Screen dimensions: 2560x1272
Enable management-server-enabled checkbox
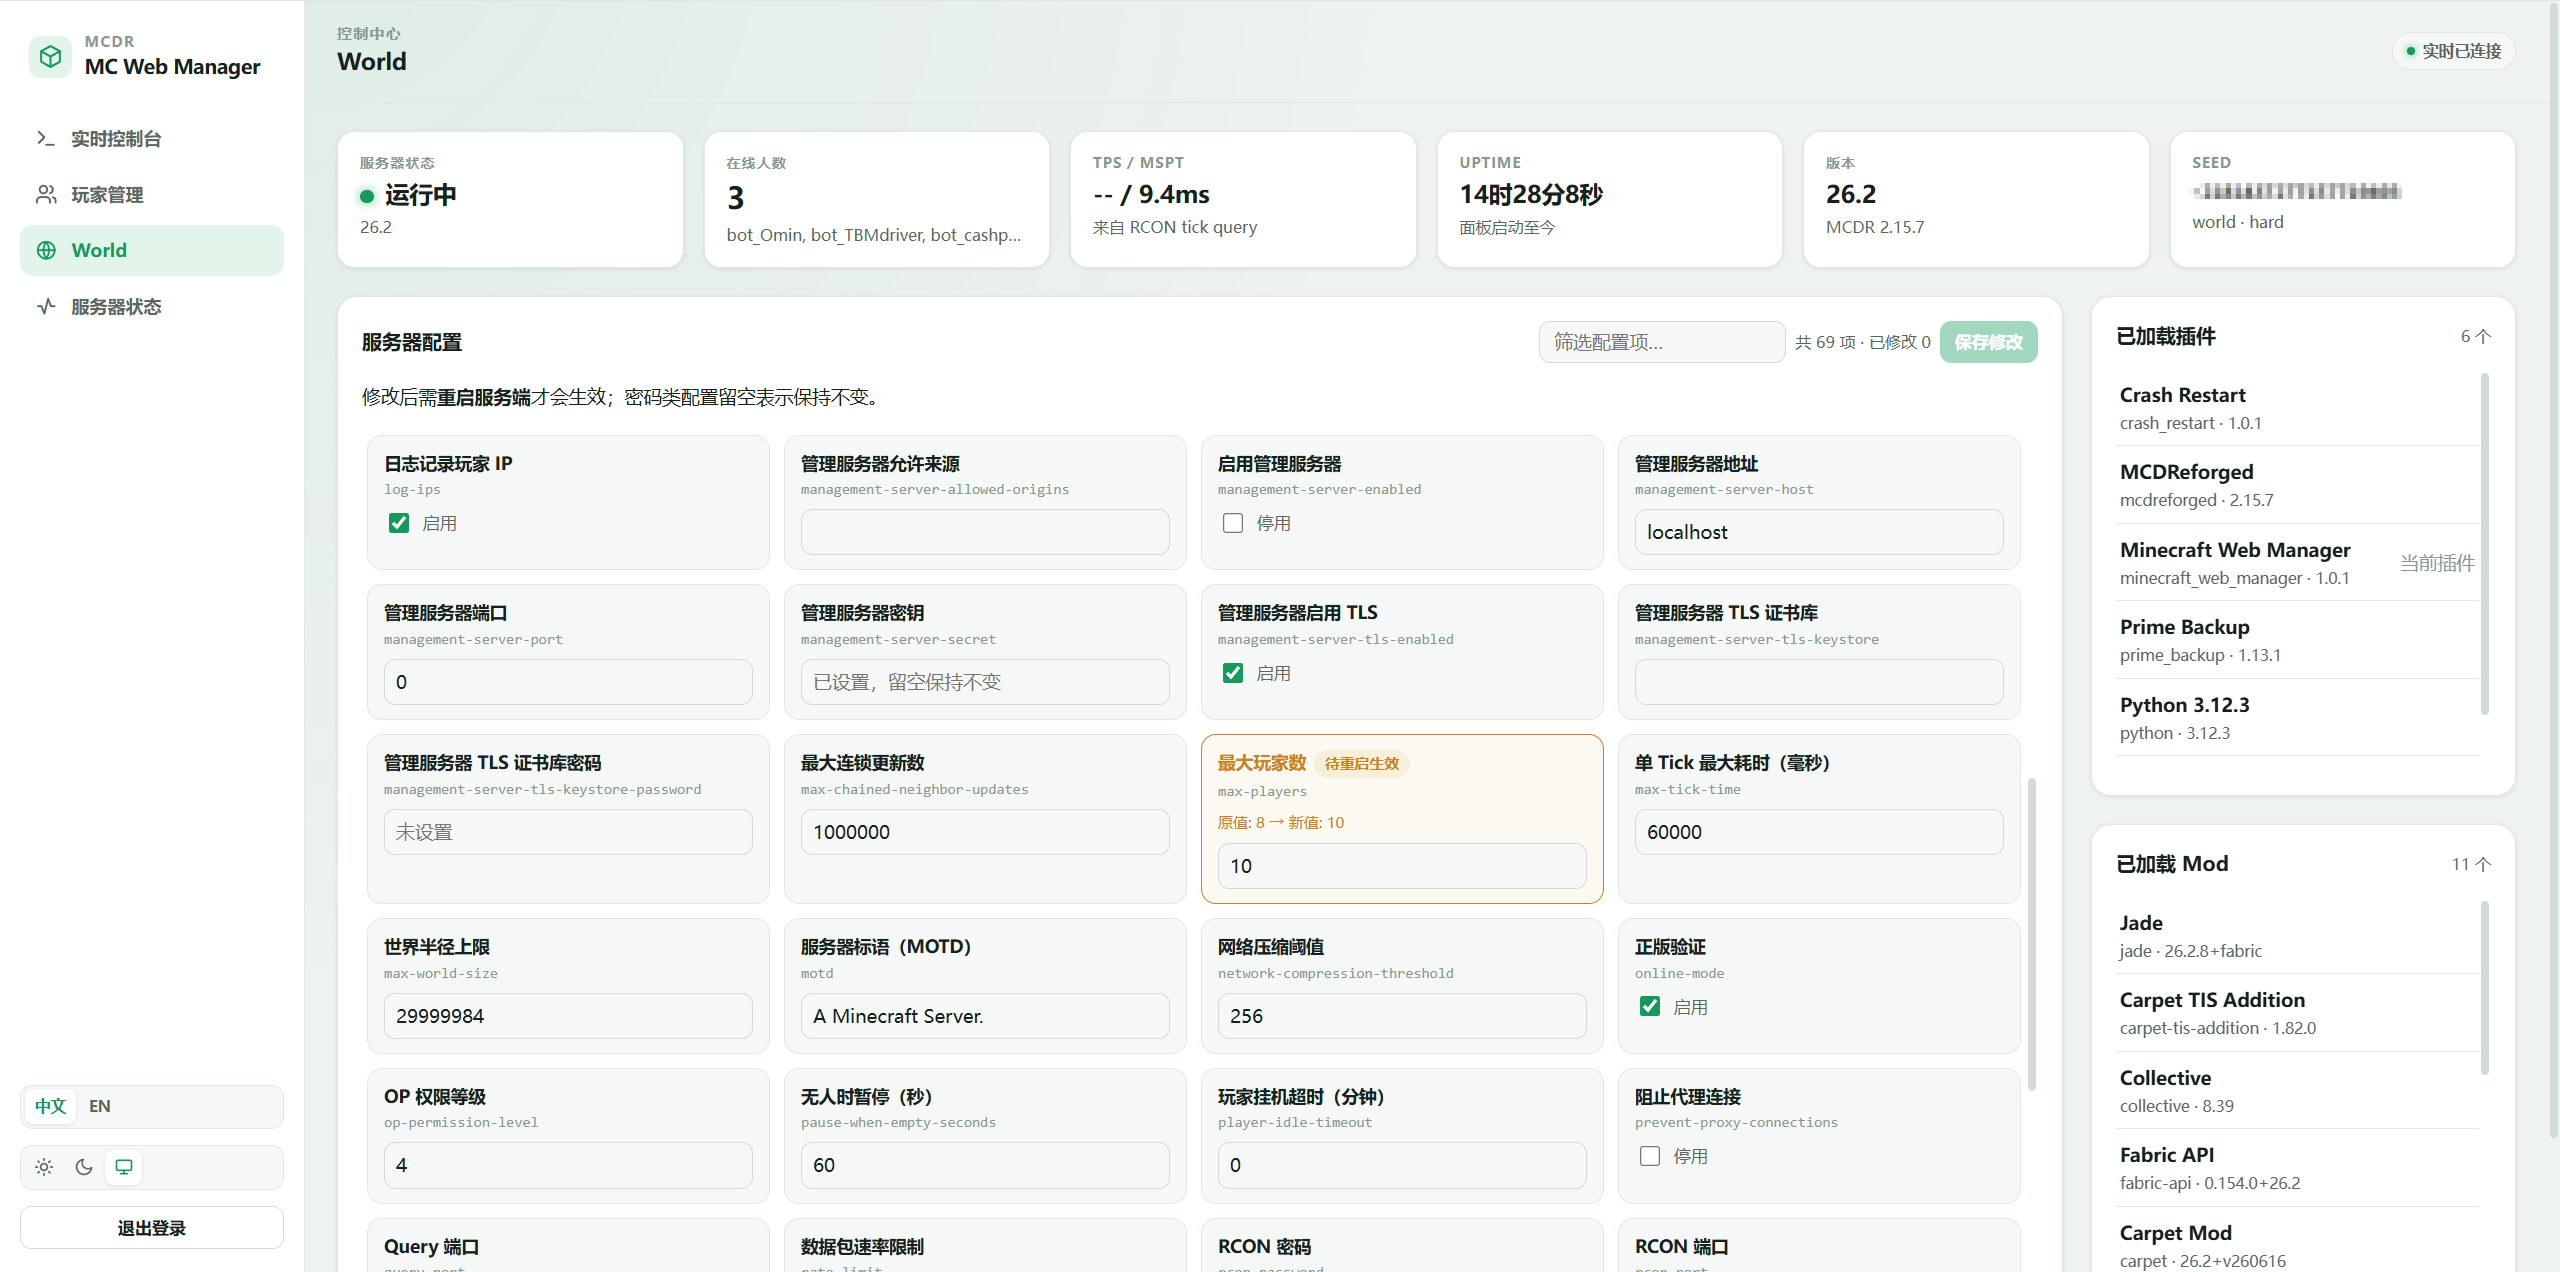1233,523
